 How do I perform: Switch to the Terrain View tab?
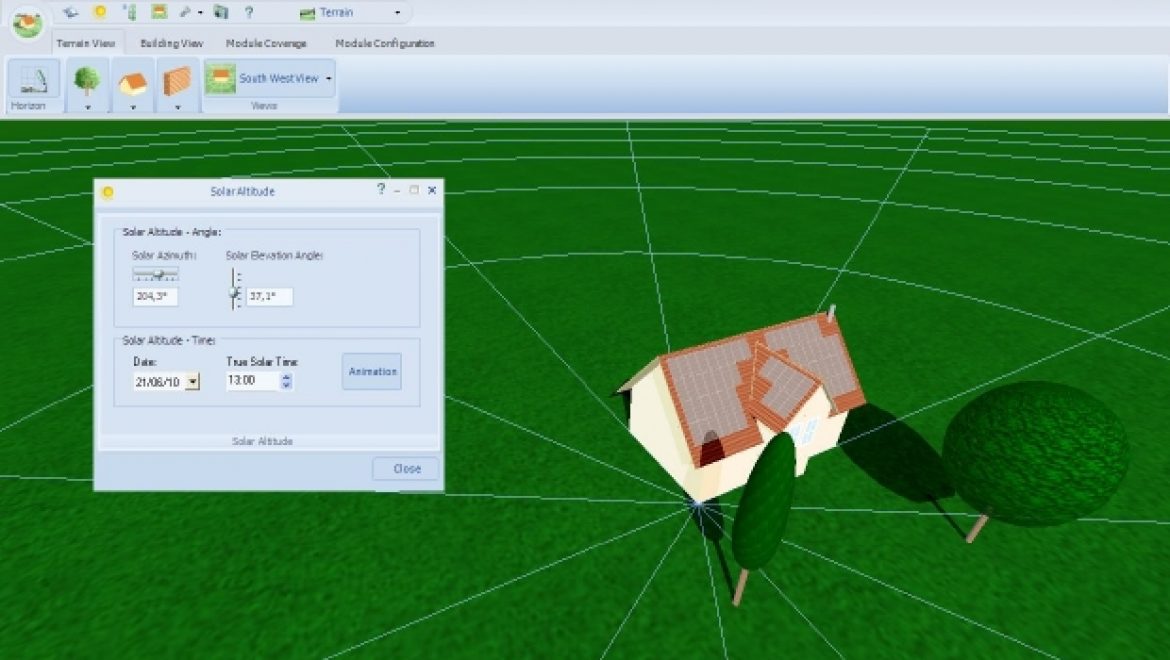(86, 43)
